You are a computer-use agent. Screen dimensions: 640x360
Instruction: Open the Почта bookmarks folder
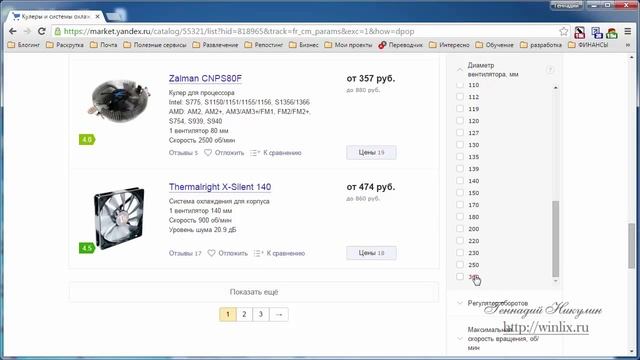104,45
